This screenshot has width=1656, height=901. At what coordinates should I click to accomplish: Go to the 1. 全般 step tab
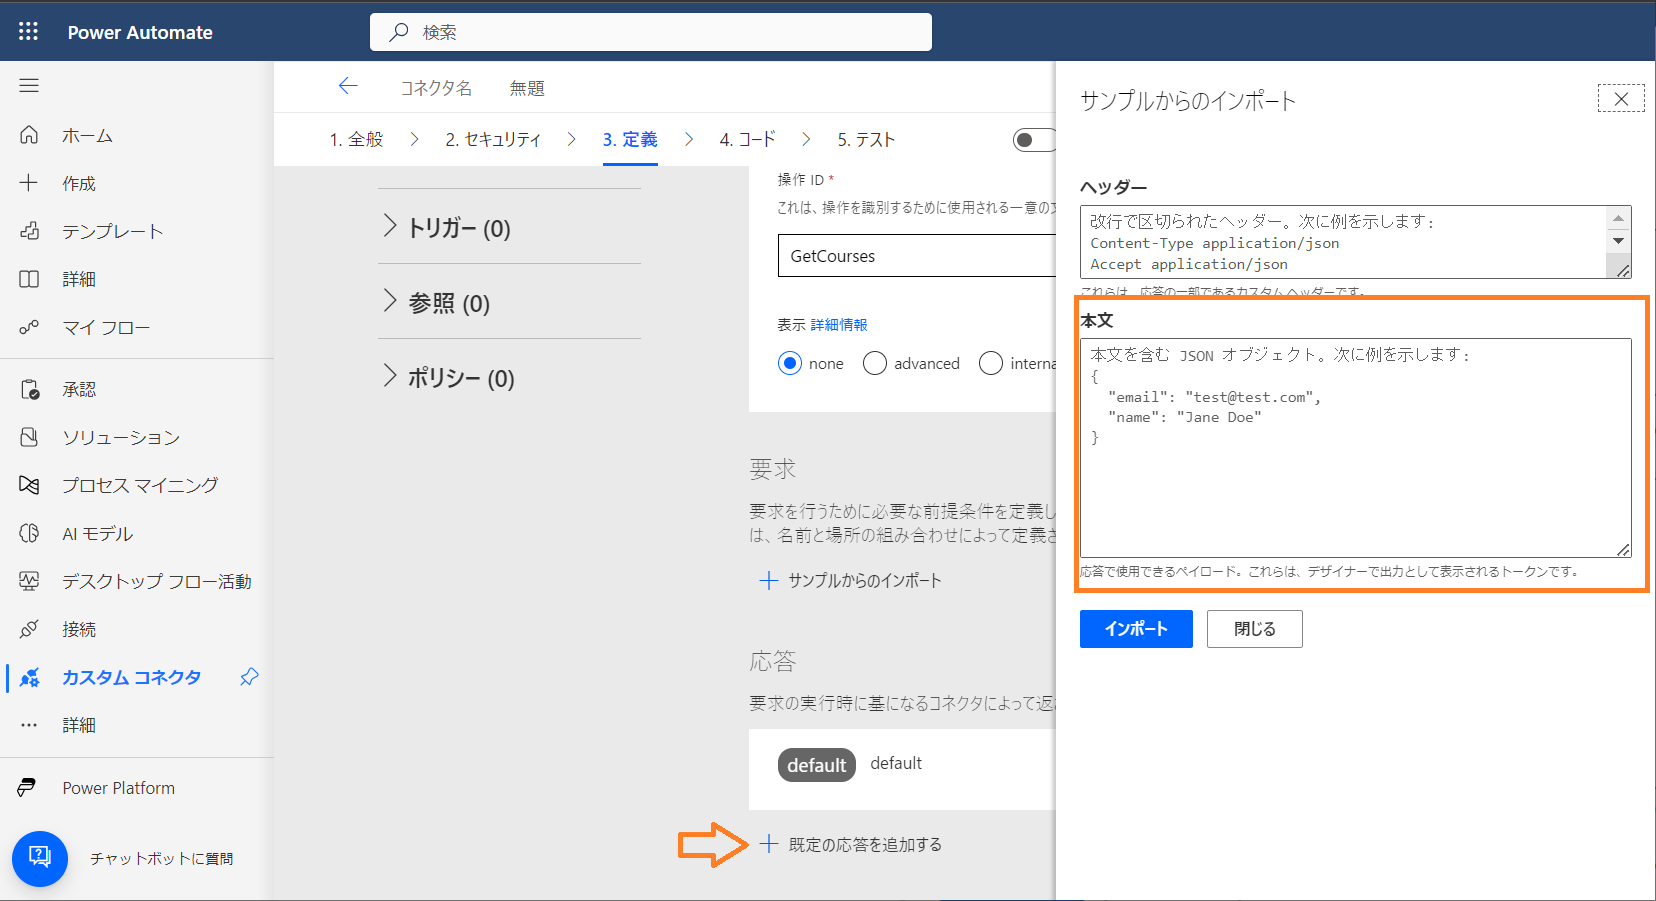(x=357, y=140)
